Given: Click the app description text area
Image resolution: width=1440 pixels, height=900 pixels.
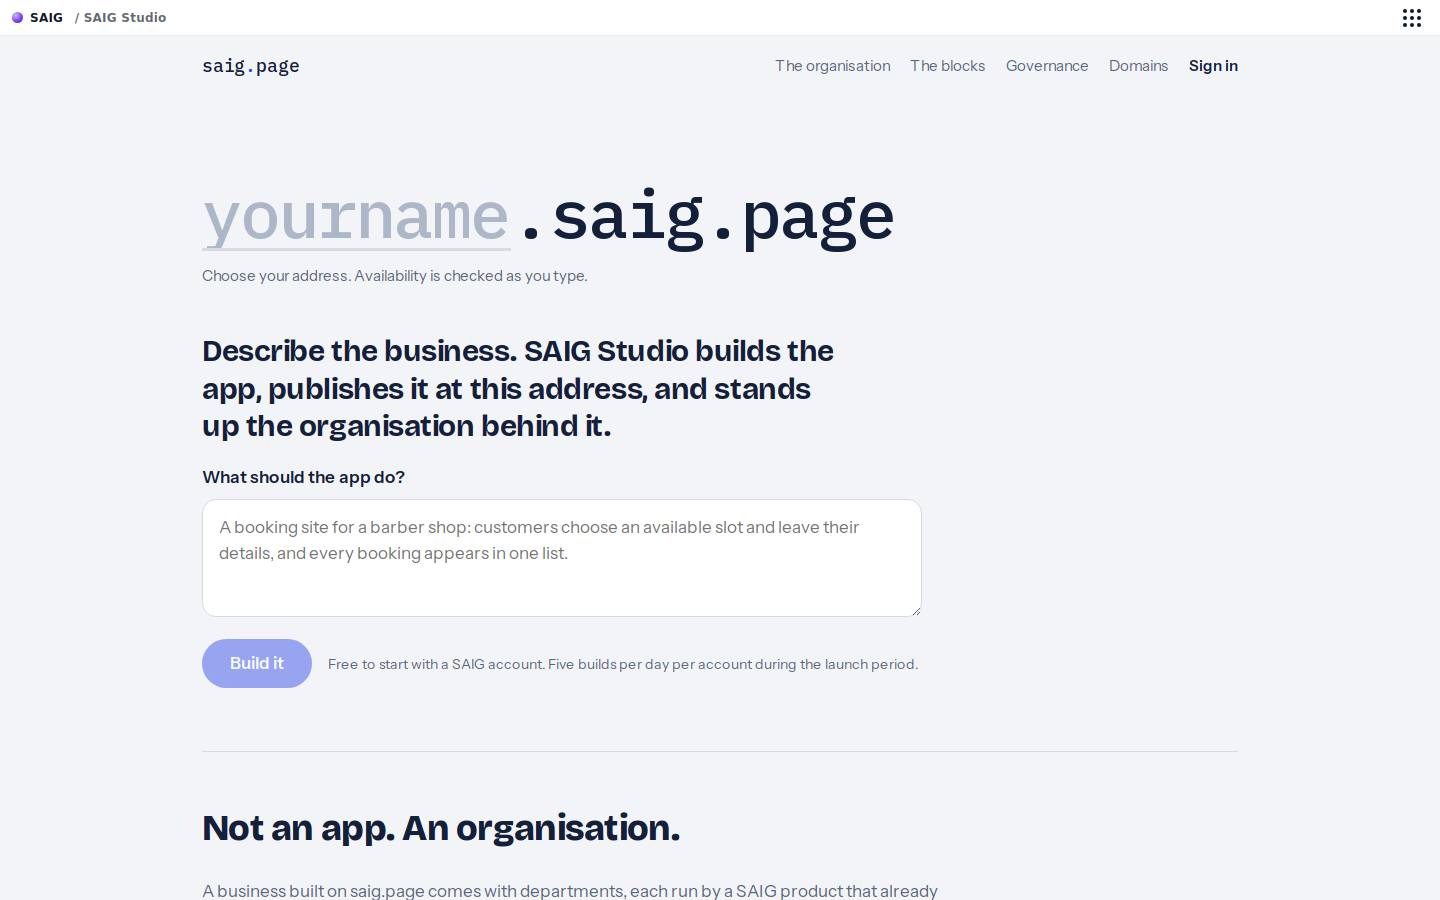Looking at the screenshot, I should [x=562, y=558].
